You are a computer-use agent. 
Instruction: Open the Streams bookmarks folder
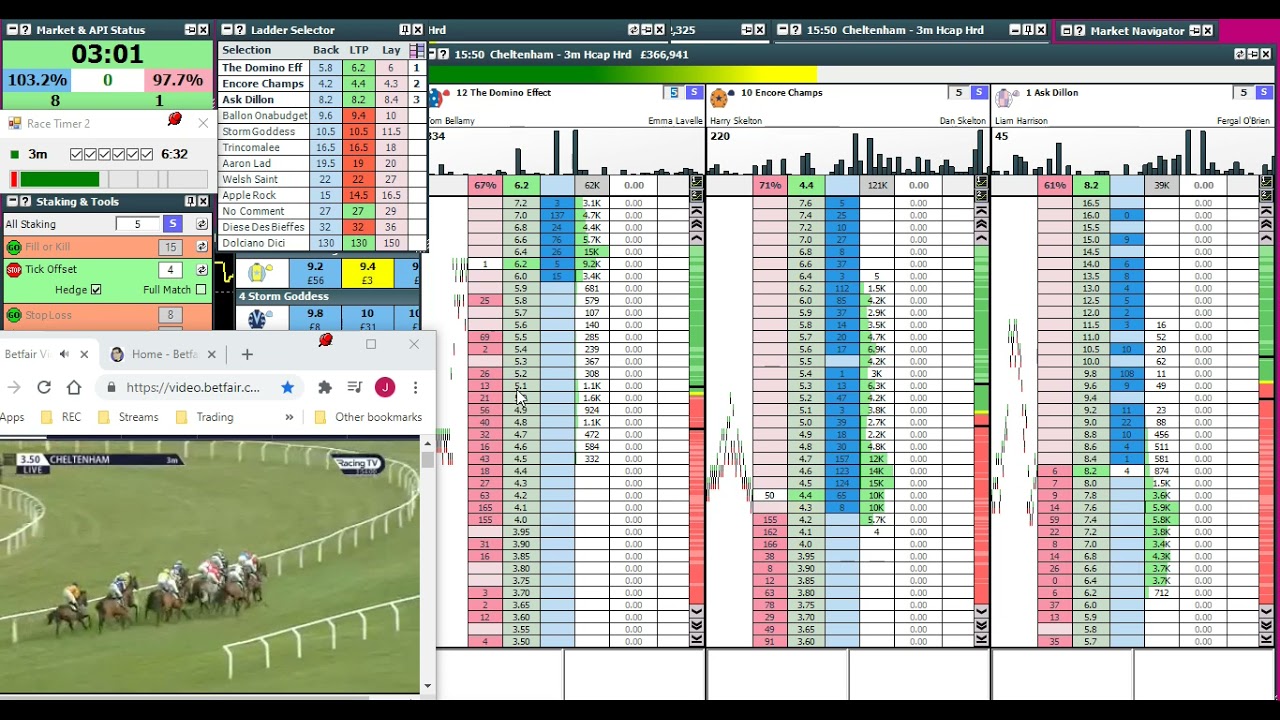127,417
